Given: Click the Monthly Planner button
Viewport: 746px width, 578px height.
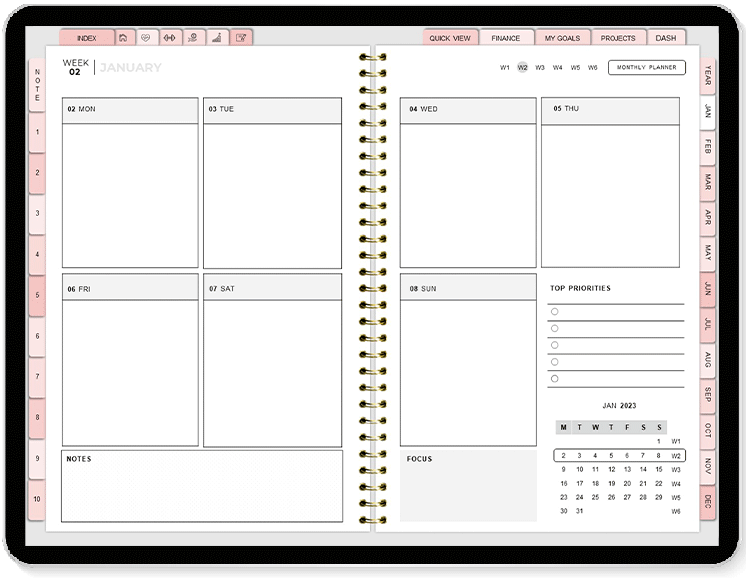Looking at the screenshot, I should [646, 67].
